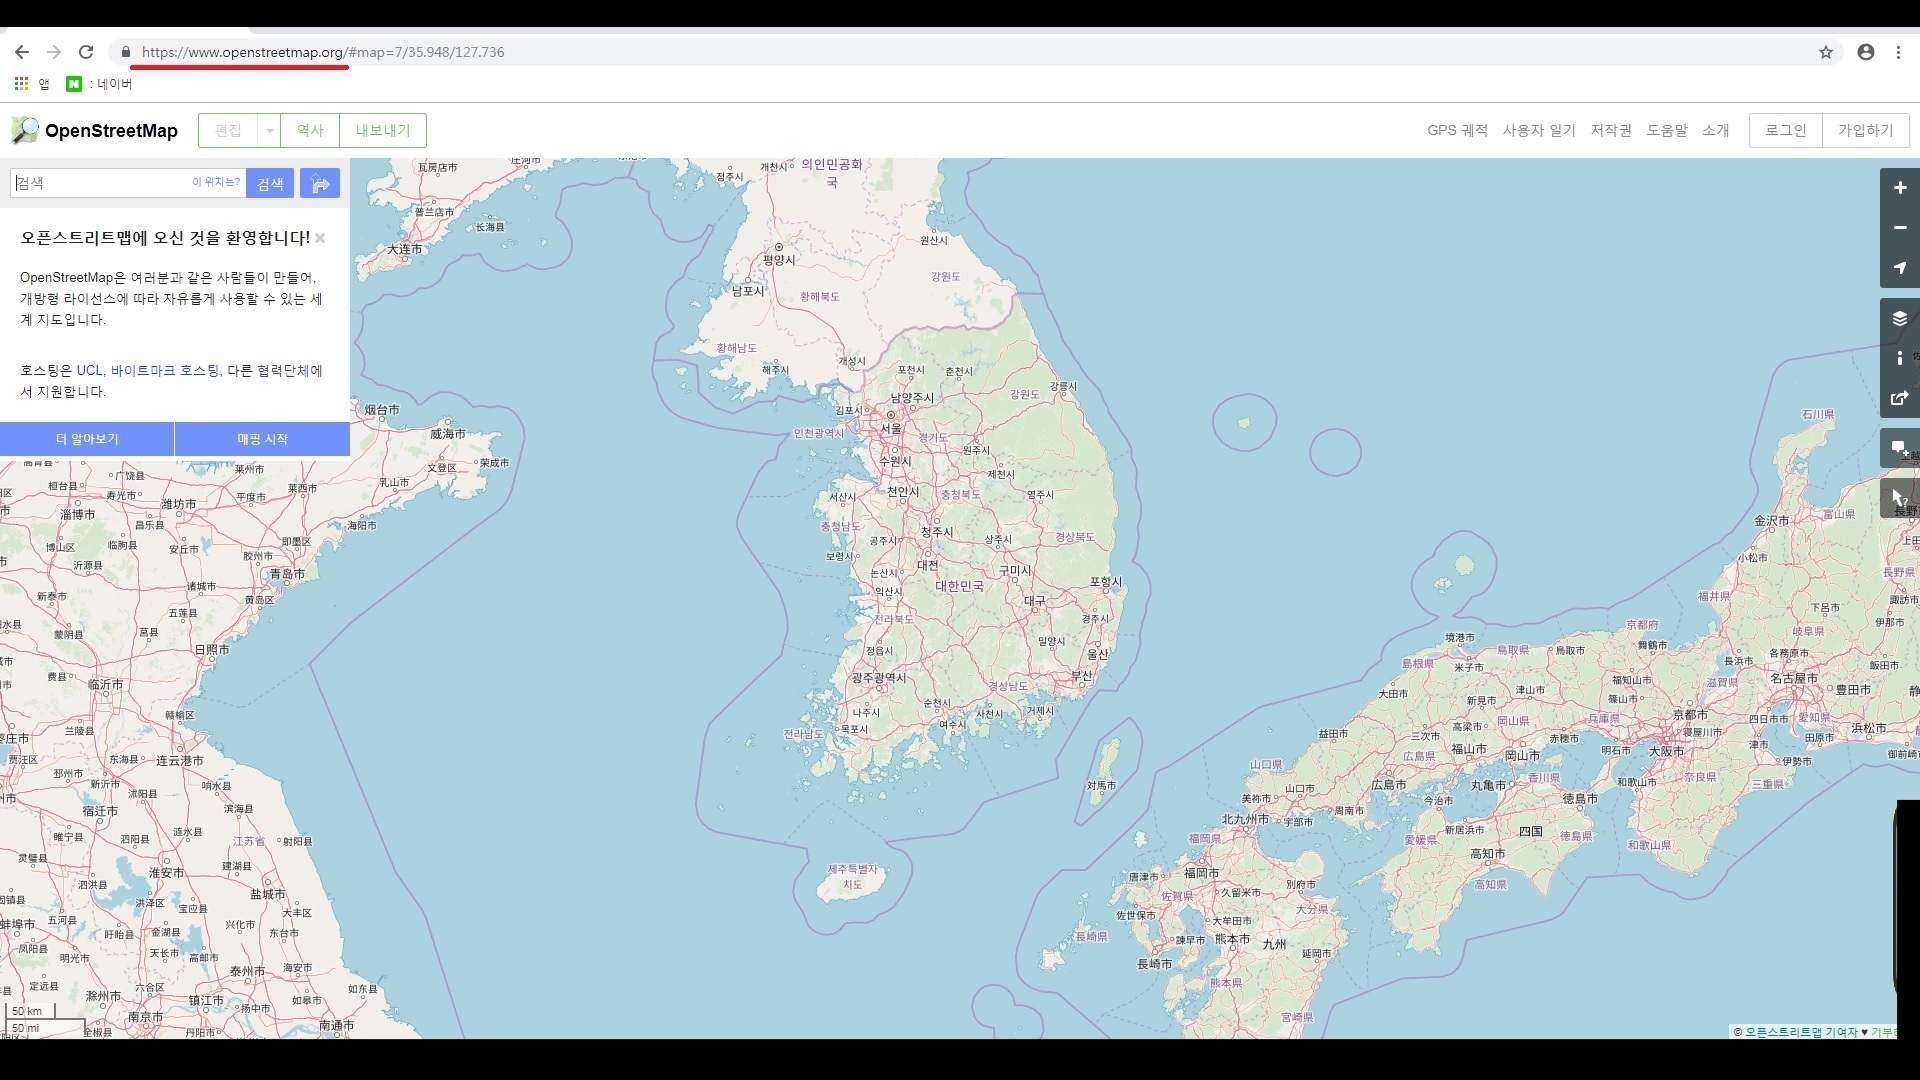The width and height of the screenshot is (1920, 1080).
Task: Go back in the browser
Action: point(22,52)
